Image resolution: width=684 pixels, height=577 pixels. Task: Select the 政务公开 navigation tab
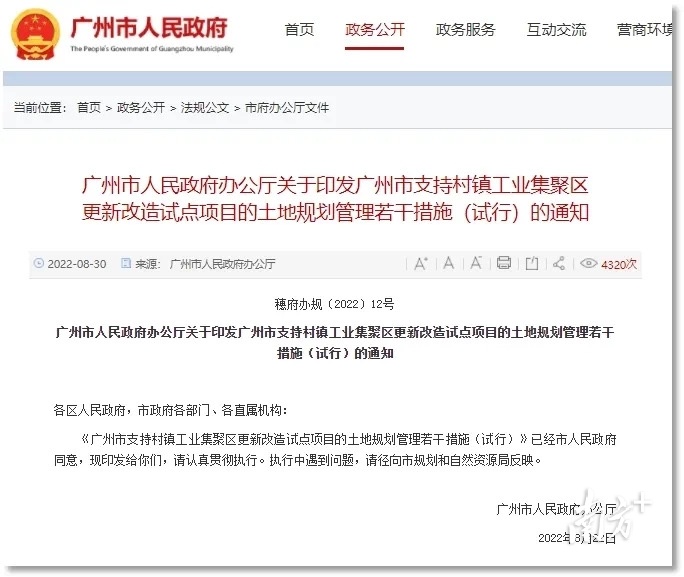tap(375, 30)
